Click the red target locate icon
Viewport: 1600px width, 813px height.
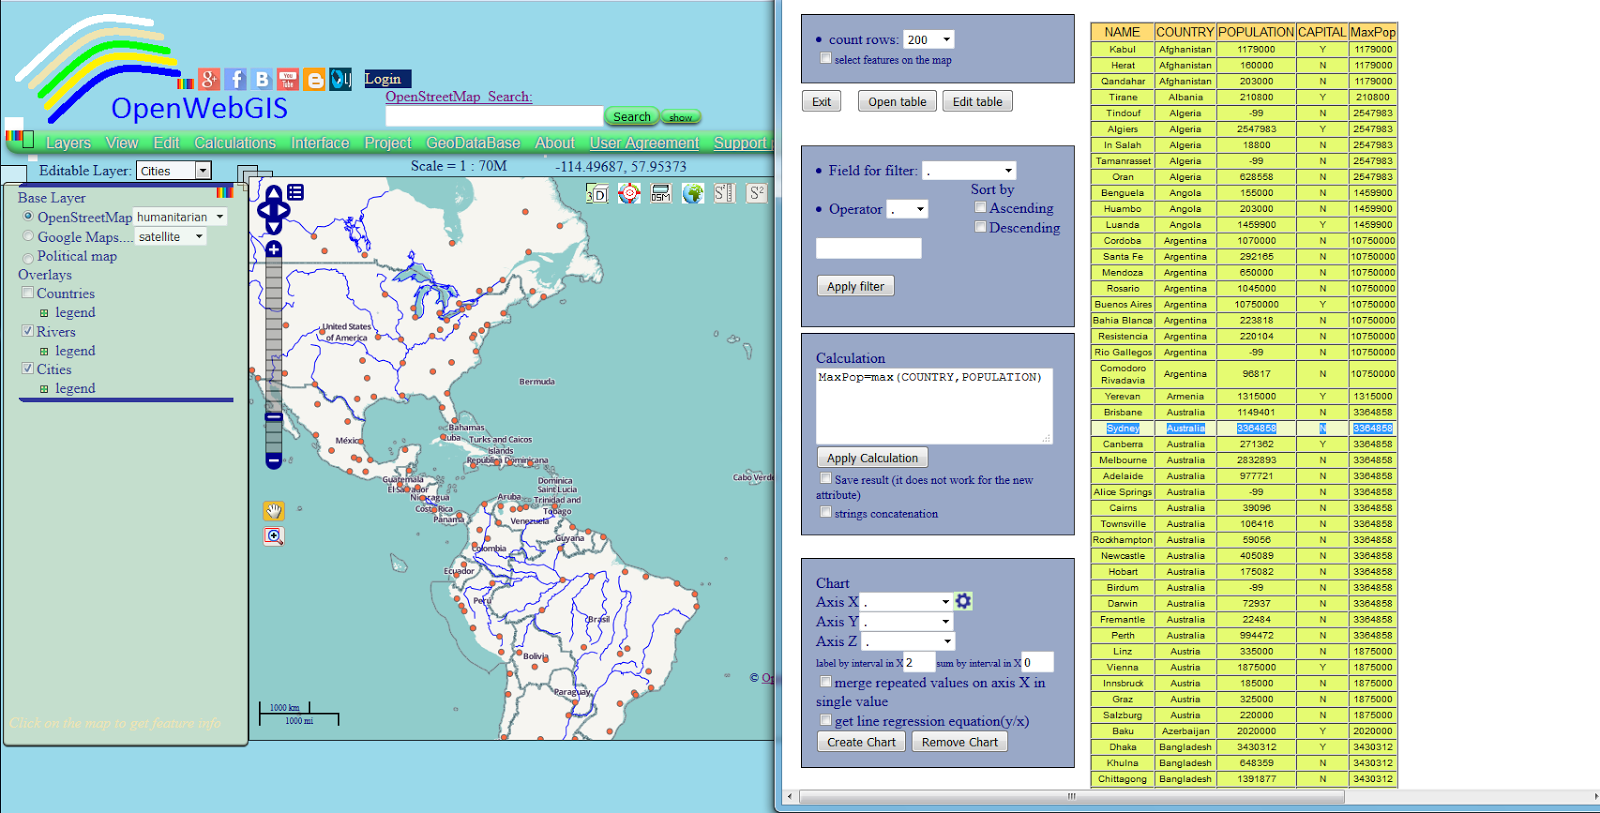click(x=629, y=193)
